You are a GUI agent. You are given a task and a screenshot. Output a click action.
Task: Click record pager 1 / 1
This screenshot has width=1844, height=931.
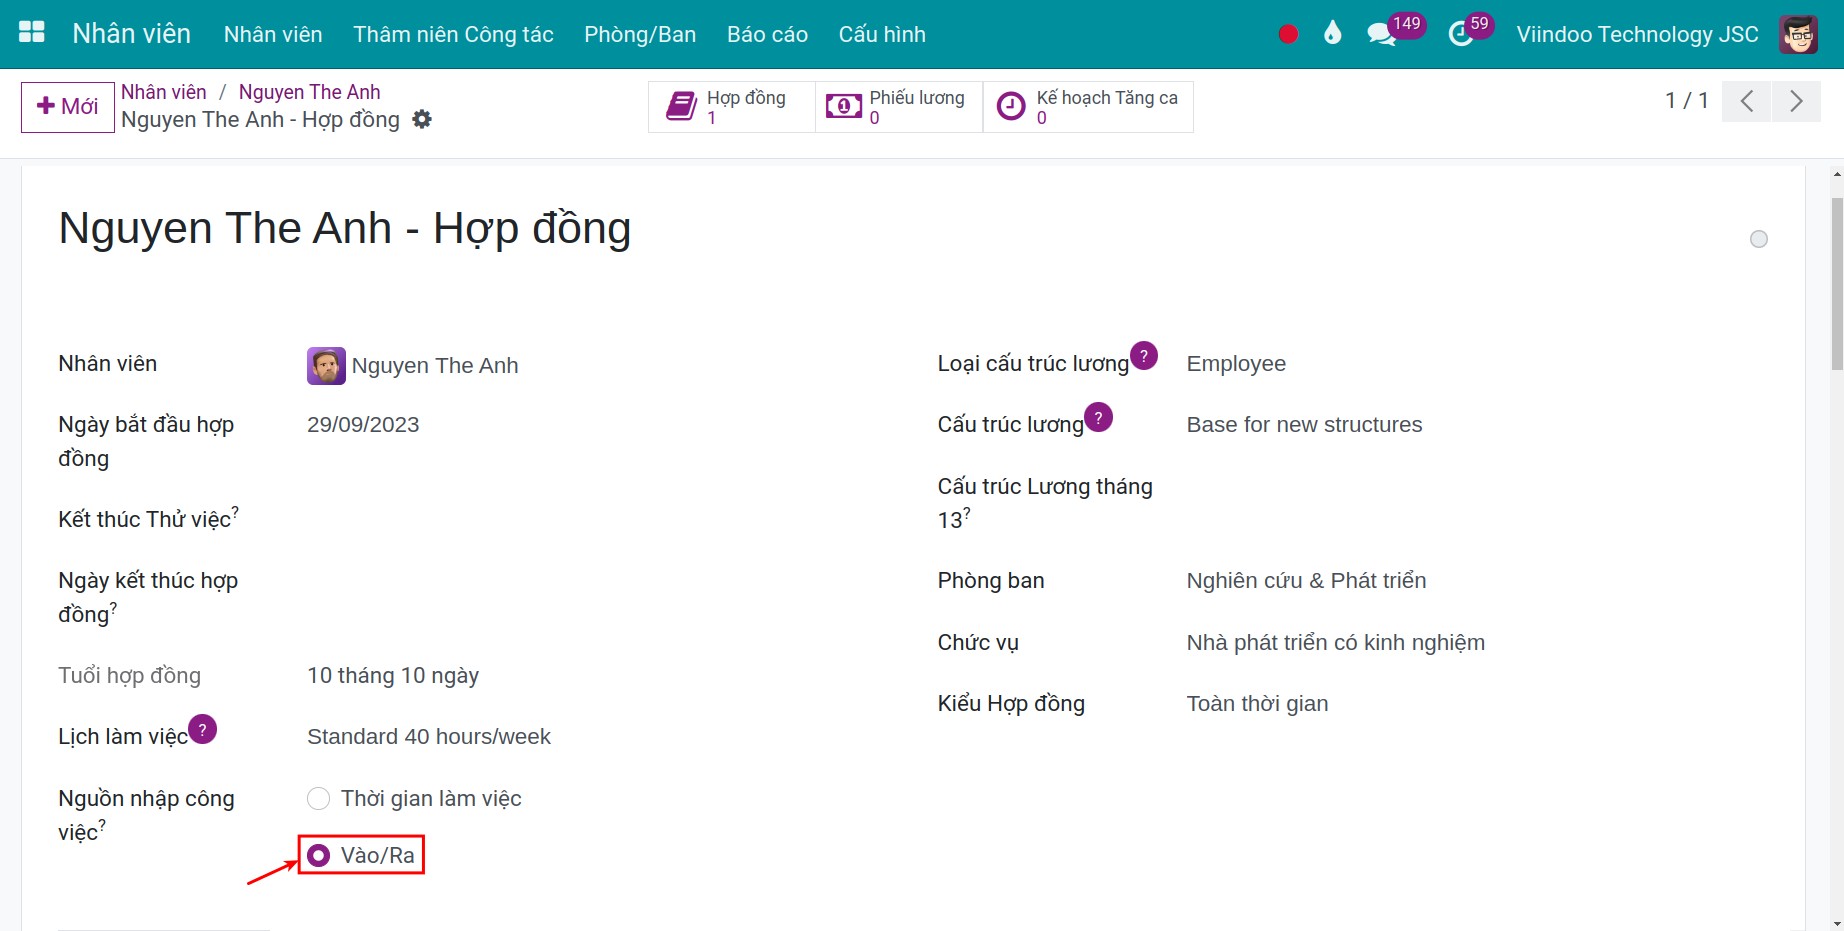1686,101
